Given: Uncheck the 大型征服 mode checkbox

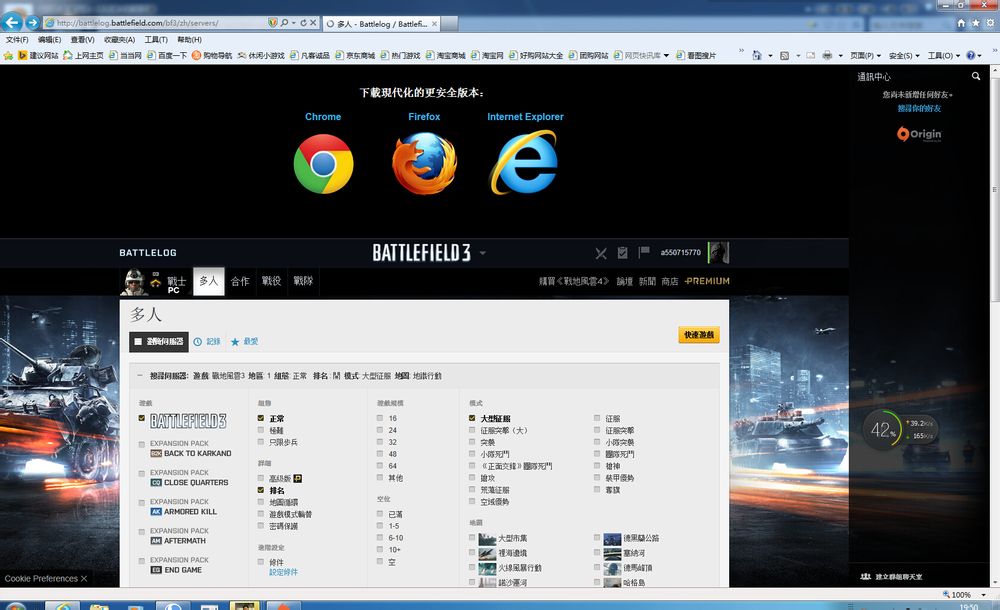Looking at the screenshot, I should pyautogui.click(x=472, y=419).
